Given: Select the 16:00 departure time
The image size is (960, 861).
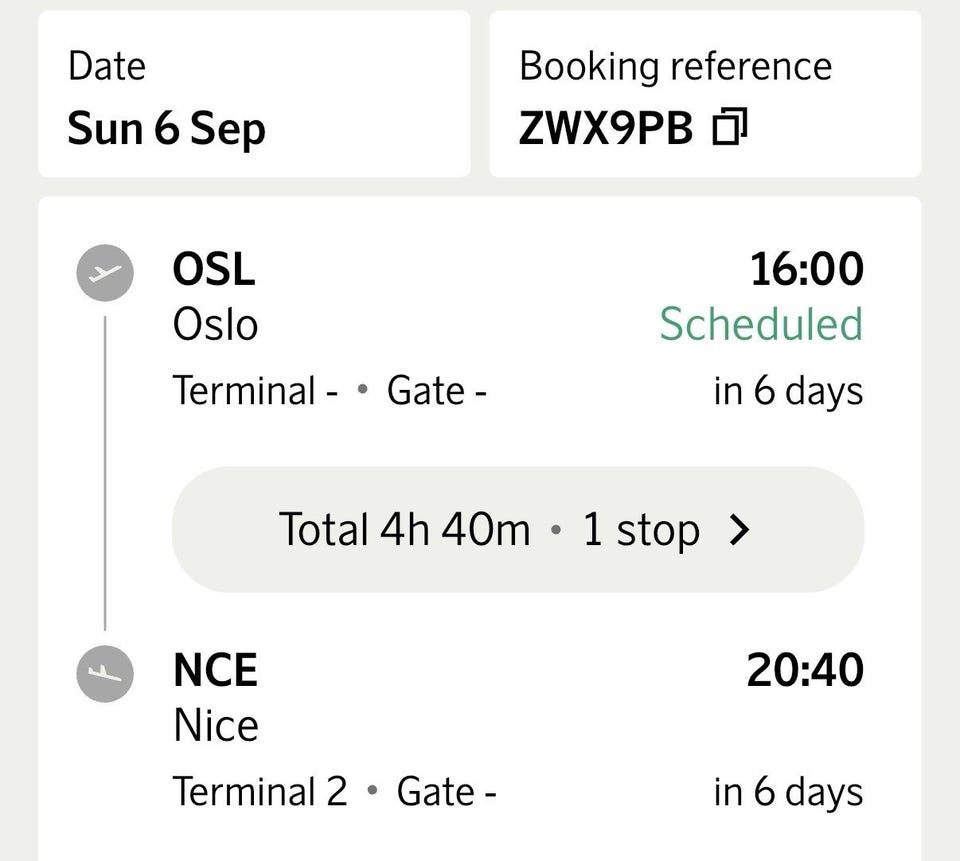Looking at the screenshot, I should [807, 269].
